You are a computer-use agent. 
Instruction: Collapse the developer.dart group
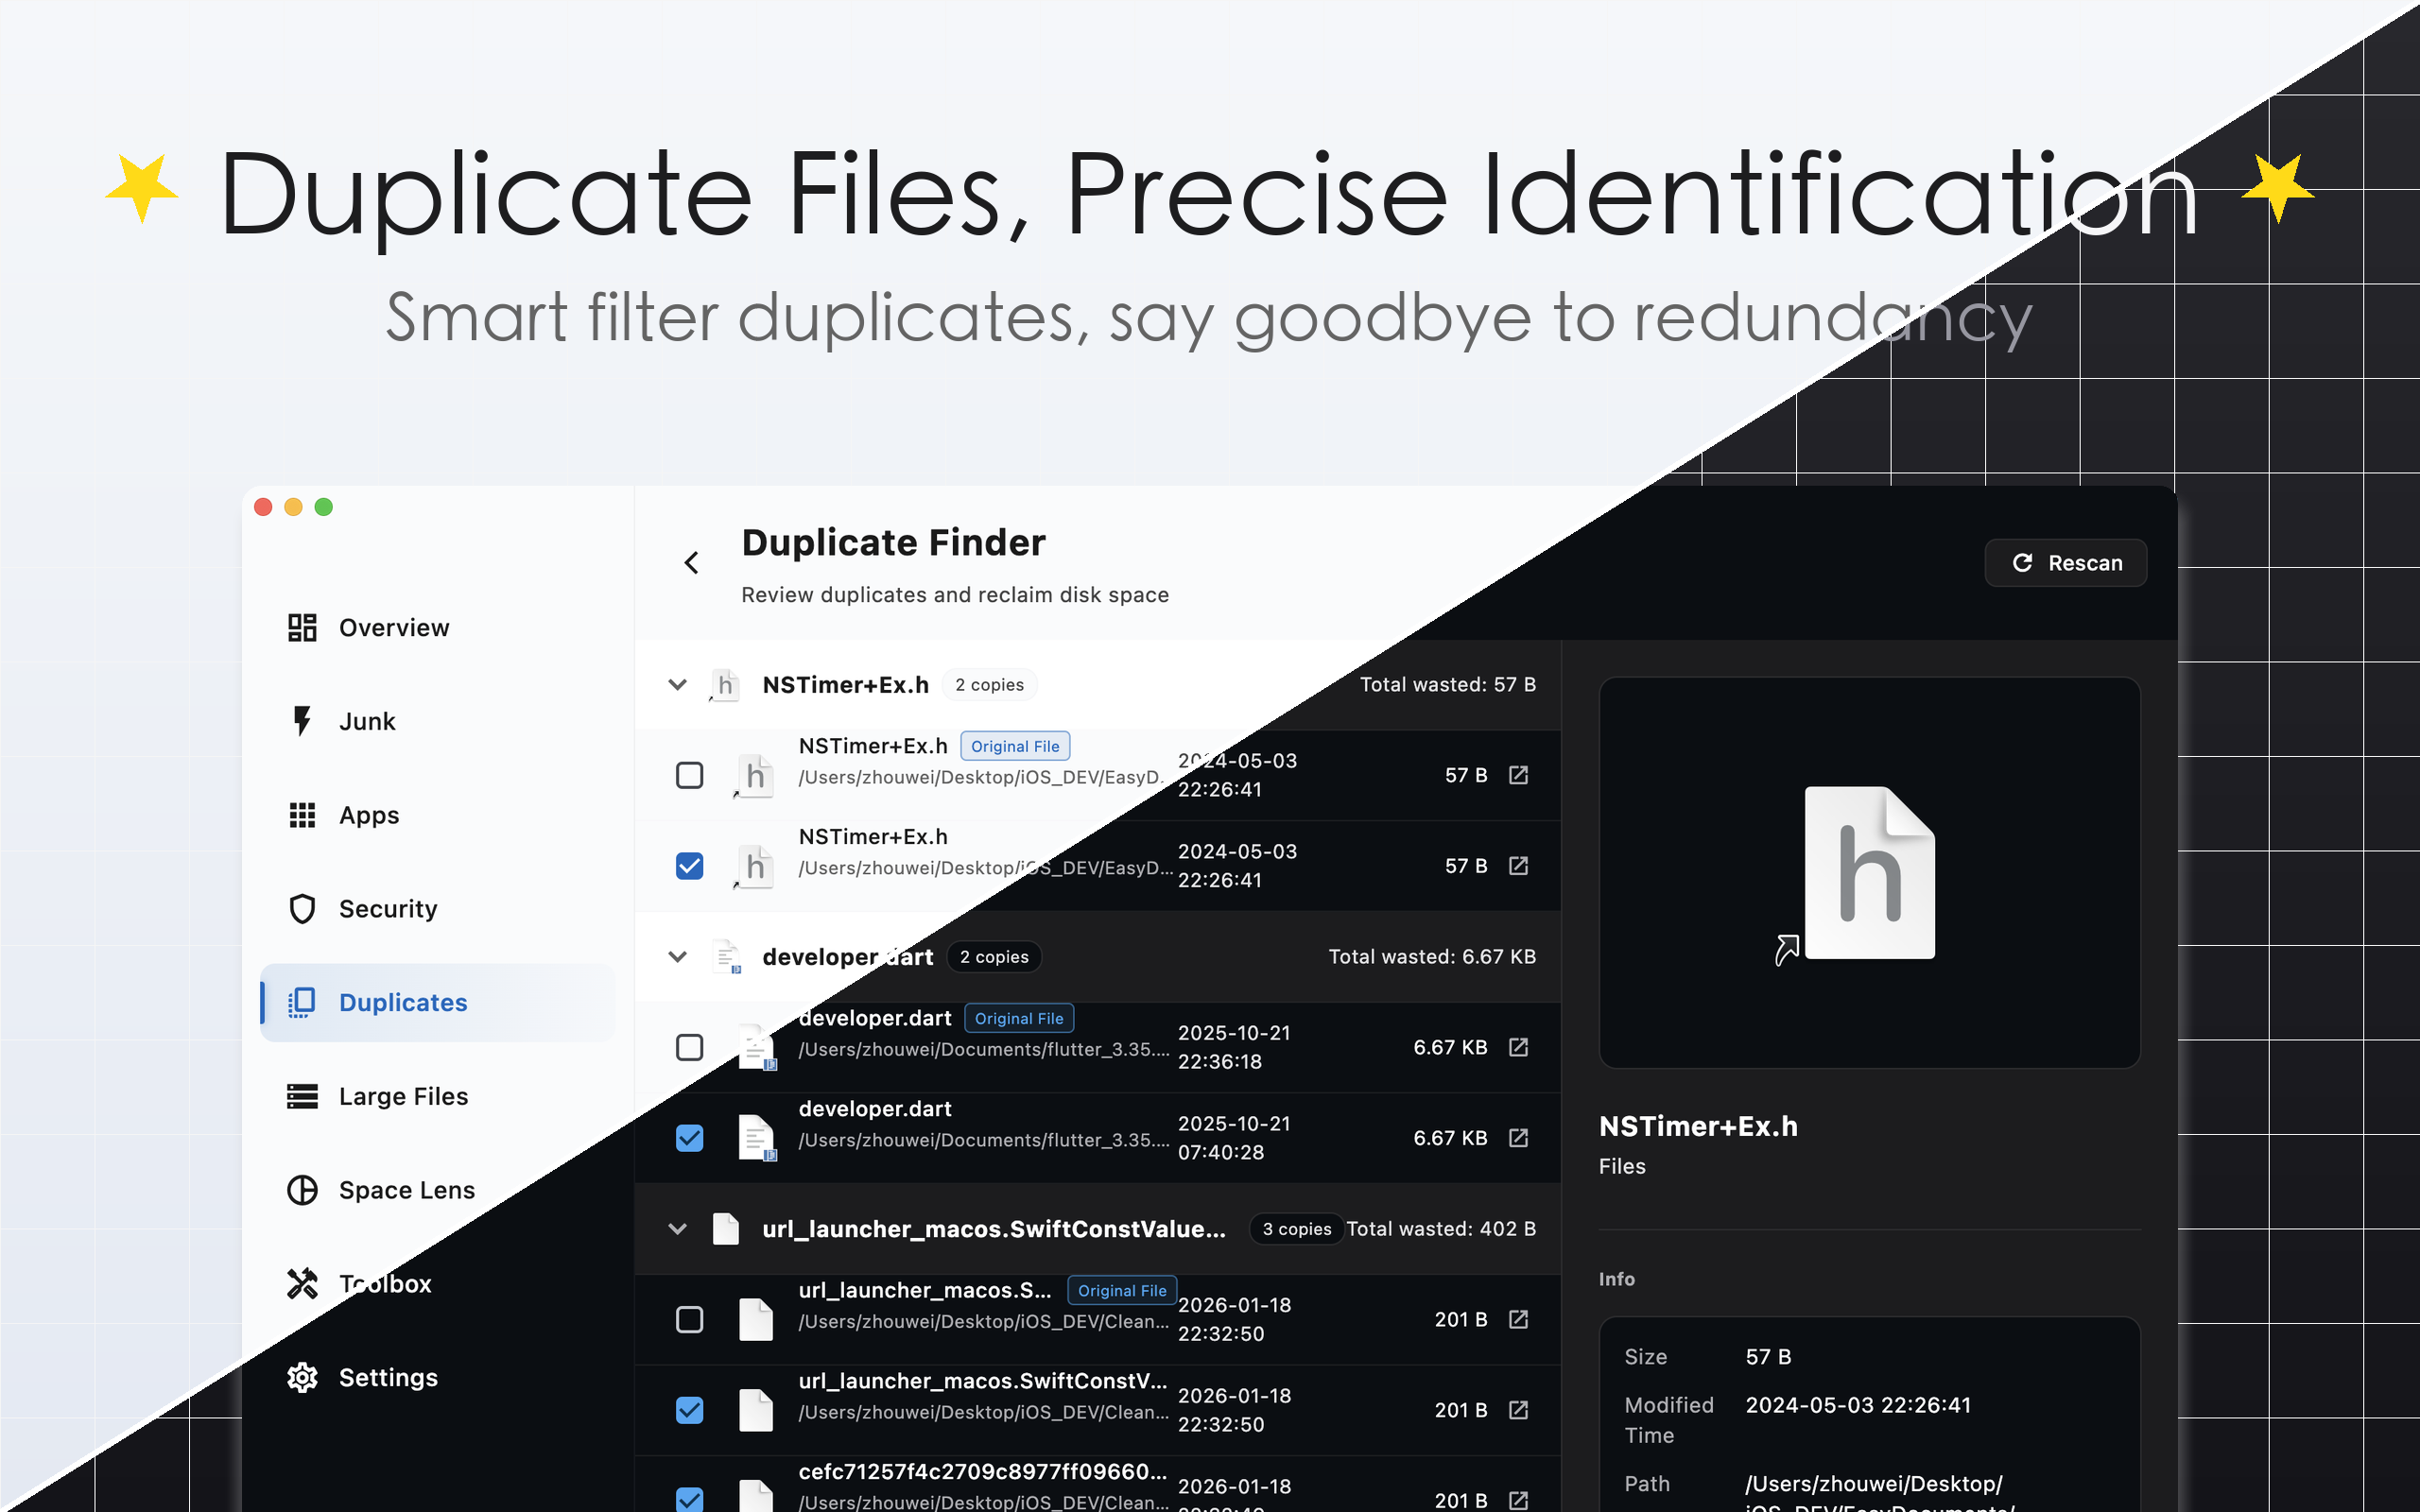[x=678, y=956]
